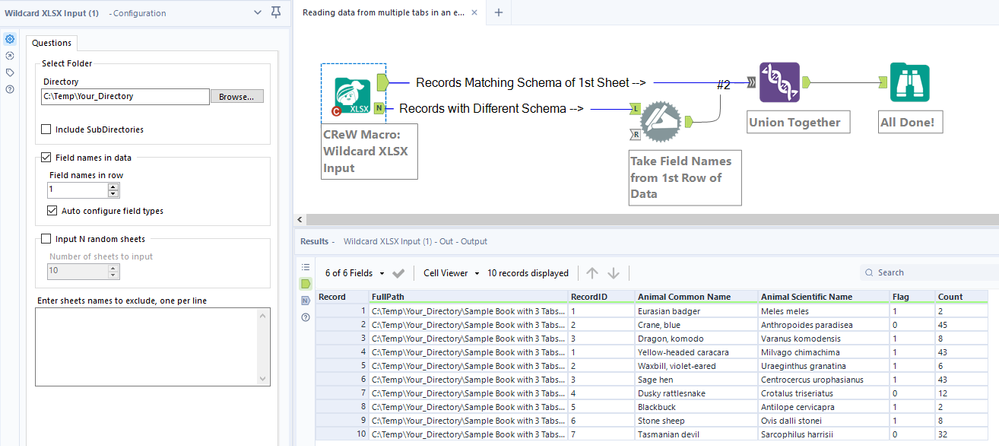Pin the Configuration window
999x446 pixels.
point(275,12)
